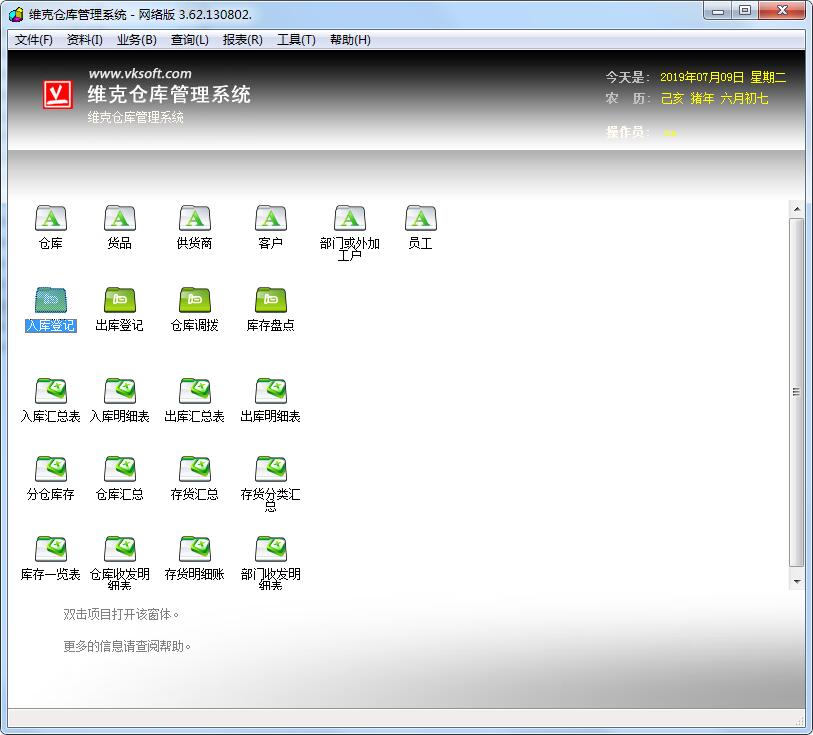
Task: Open the 库存一览表 report icon
Action: click(50, 550)
